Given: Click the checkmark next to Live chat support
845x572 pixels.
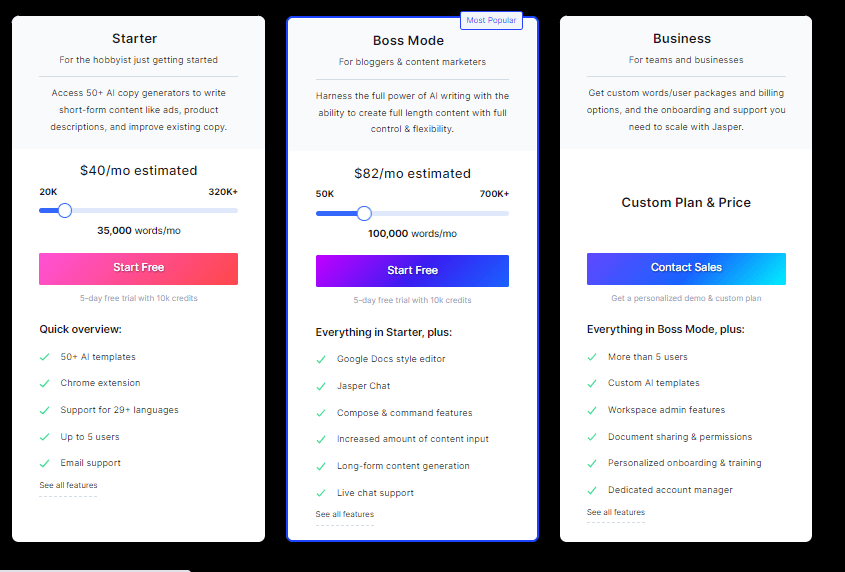Looking at the screenshot, I should point(321,493).
